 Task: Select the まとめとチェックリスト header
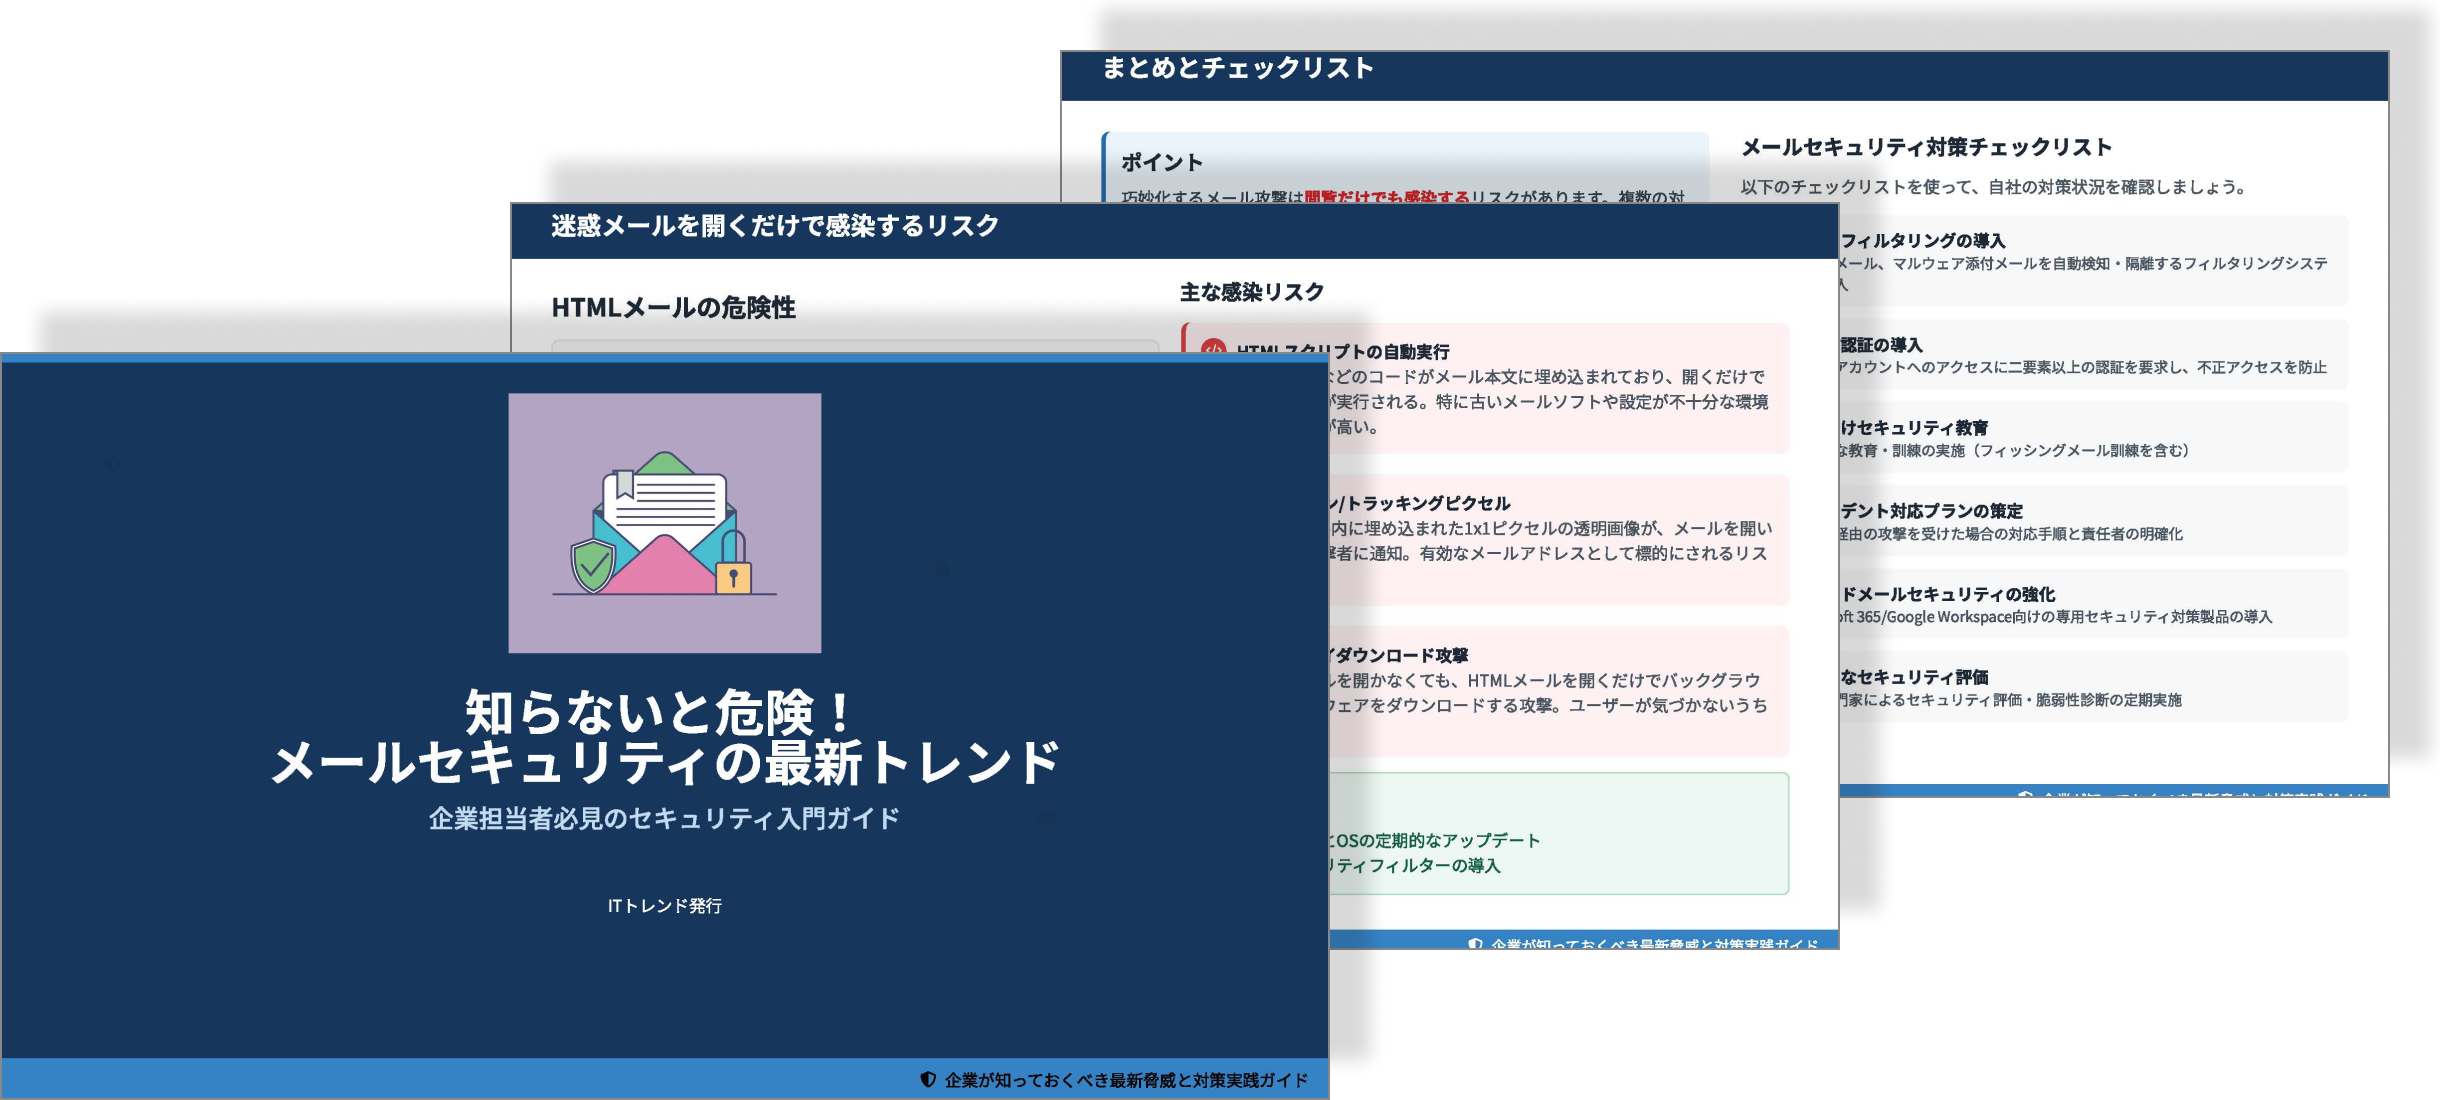tap(1240, 68)
